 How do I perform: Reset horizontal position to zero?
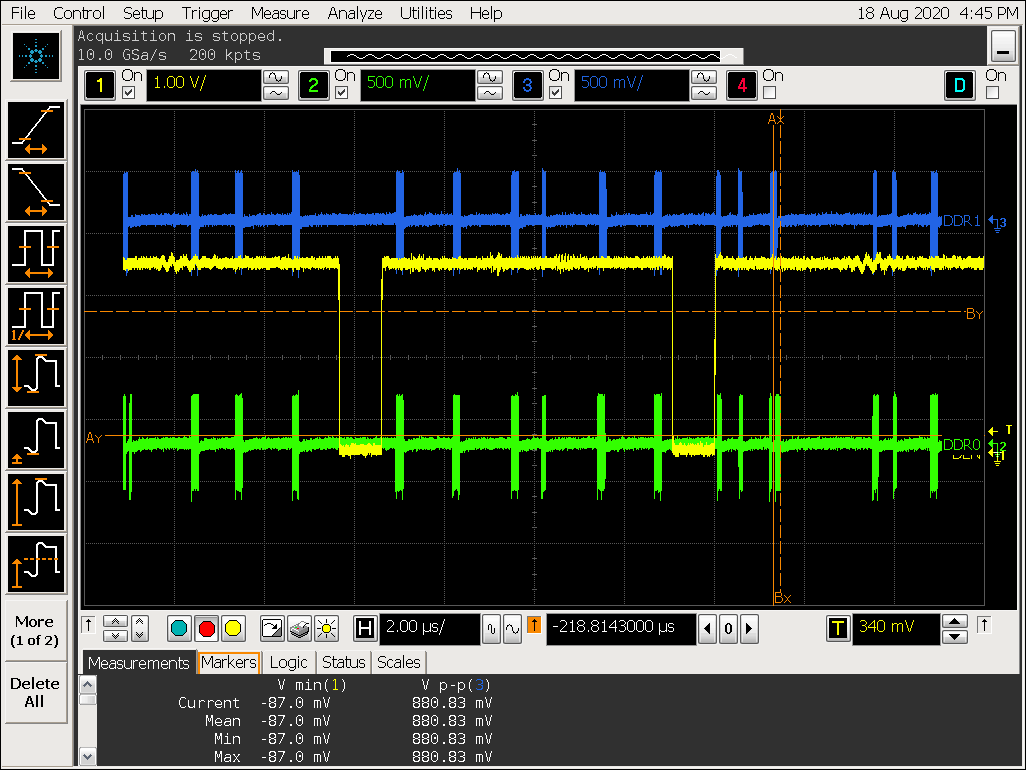pyautogui.click(x=728, y=629)
